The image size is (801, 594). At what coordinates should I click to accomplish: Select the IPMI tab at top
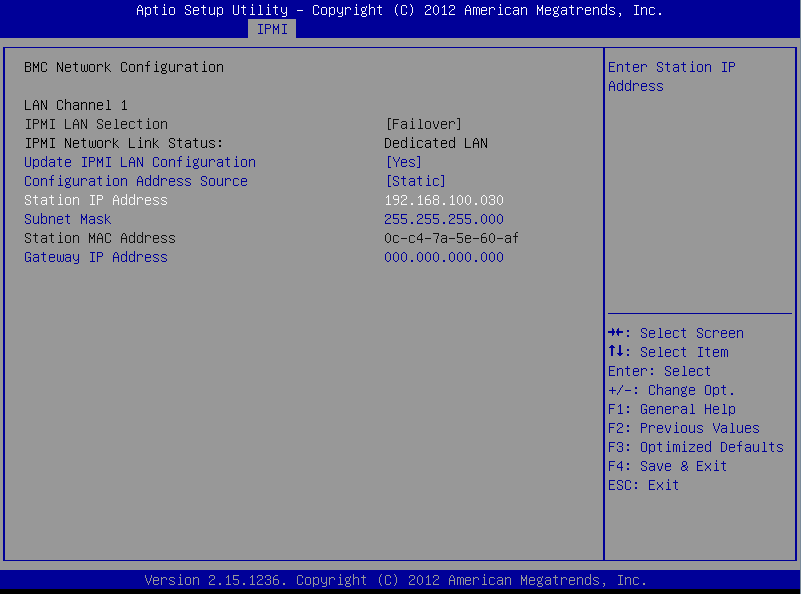click(272, 29)
